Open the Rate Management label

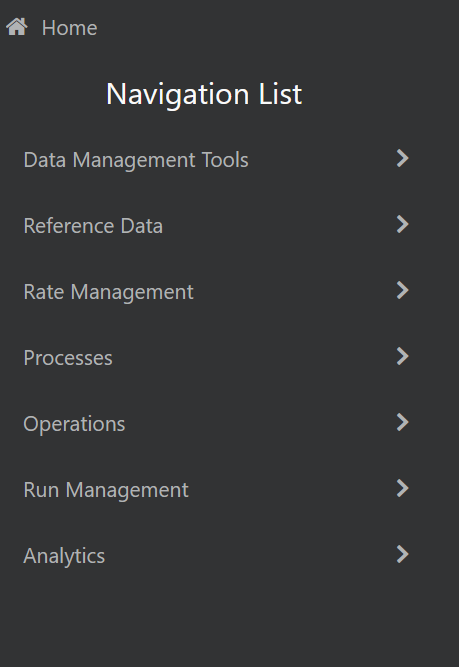108,292
